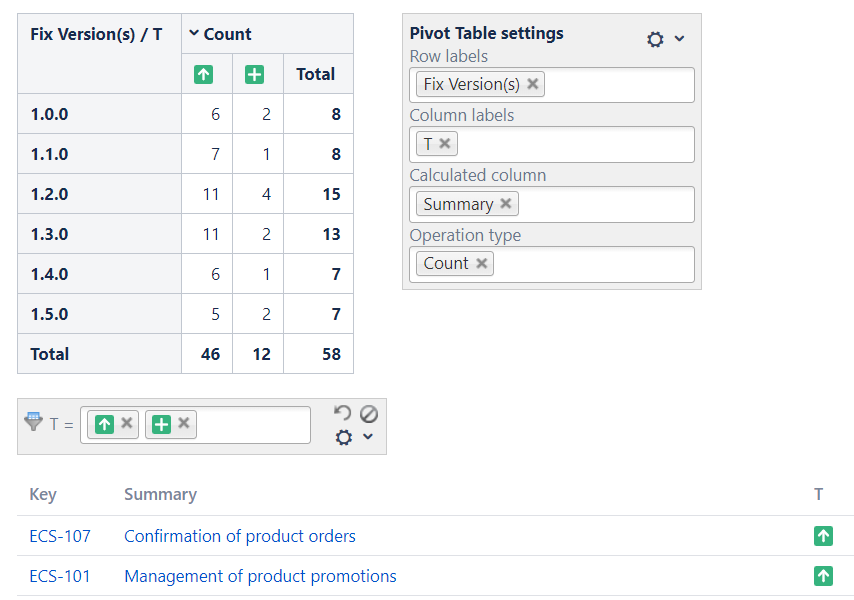This screenshot has width=854, height=600.
Task: Click the issue type icon for ECS-107
Action: (x=823, y=536)
